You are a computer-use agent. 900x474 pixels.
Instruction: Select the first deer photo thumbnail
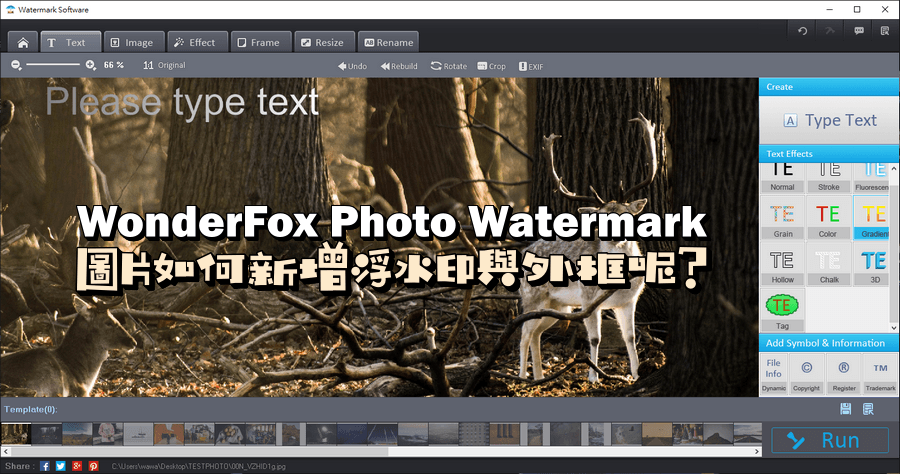coord(16,434)
